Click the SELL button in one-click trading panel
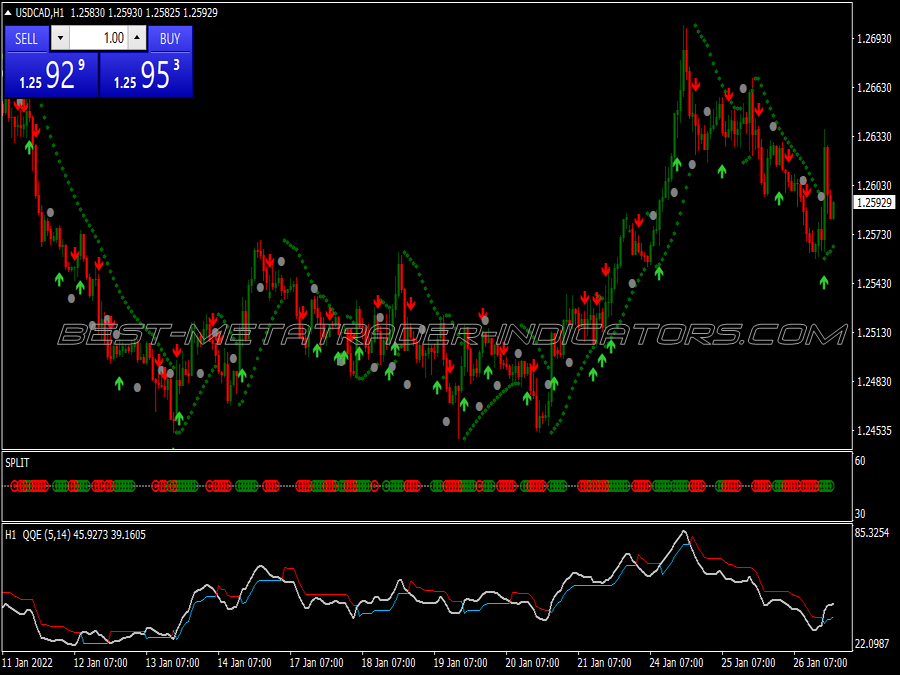 click(x=26, y=38)
